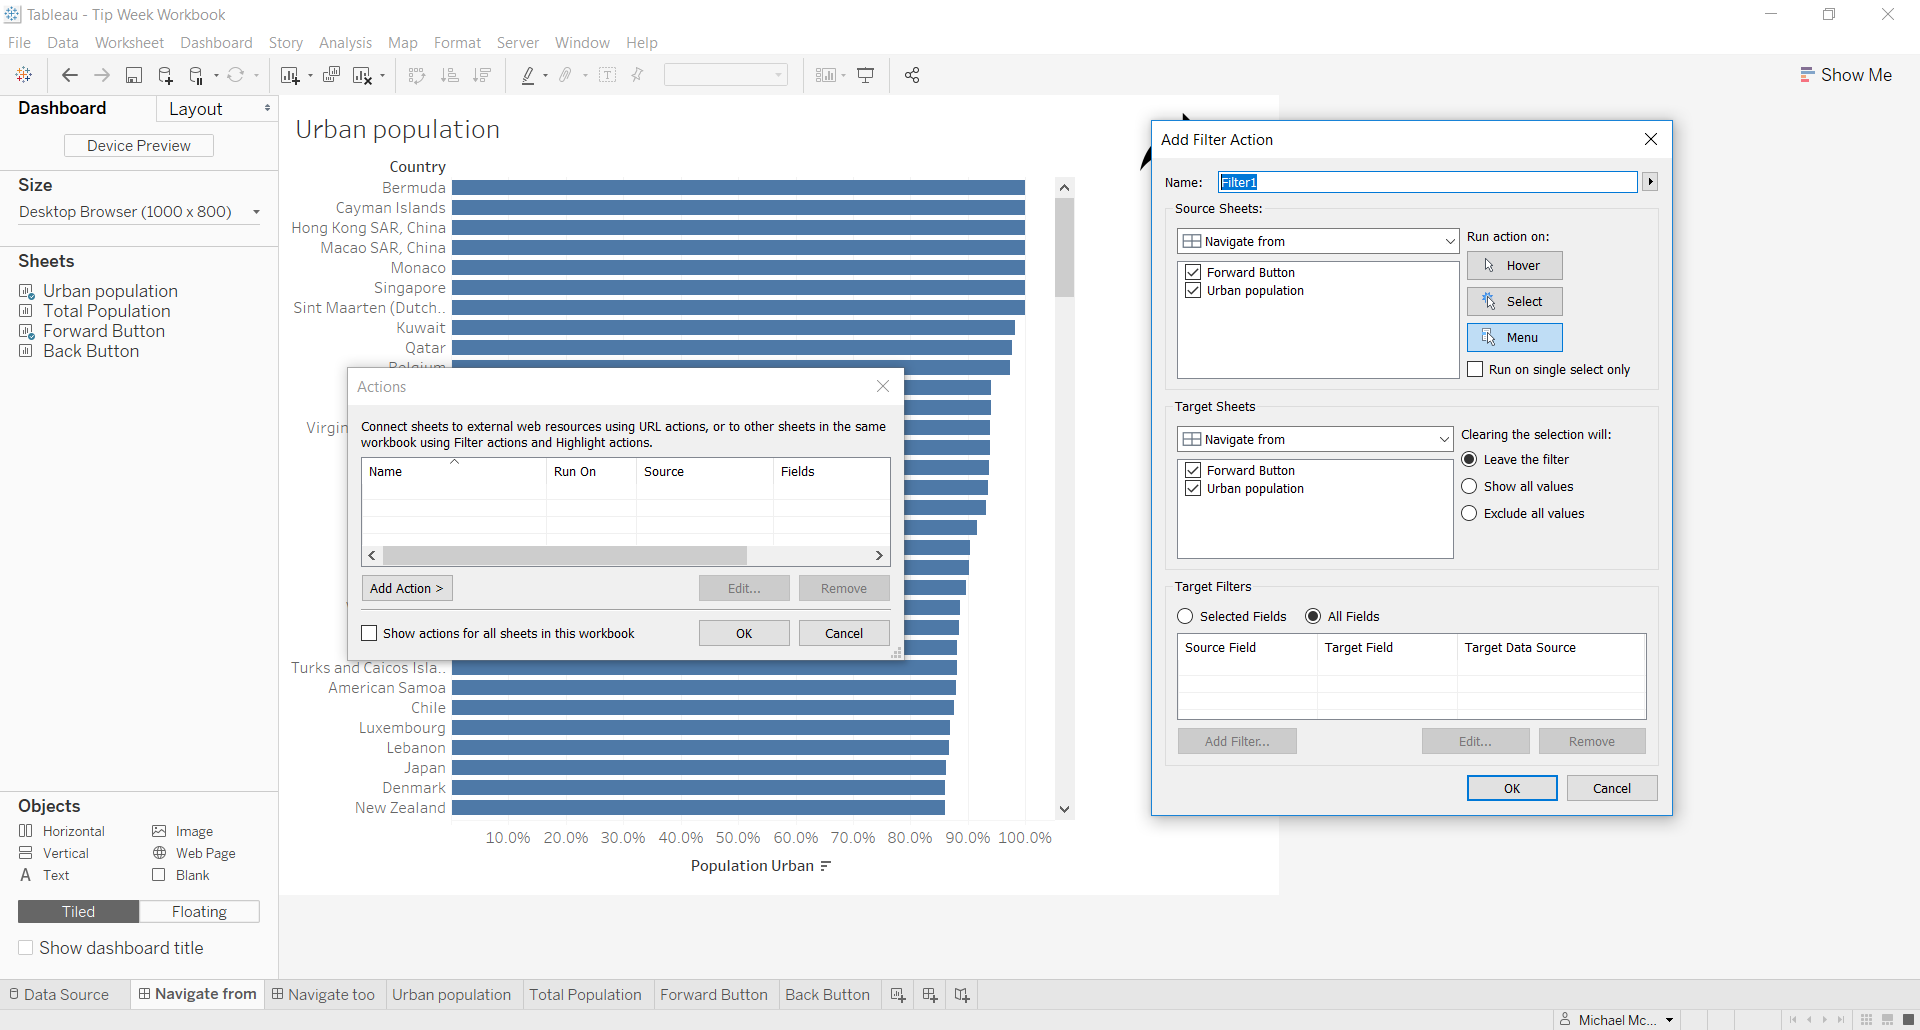Open Presentation Mode from the toolbar

point(866,75)
